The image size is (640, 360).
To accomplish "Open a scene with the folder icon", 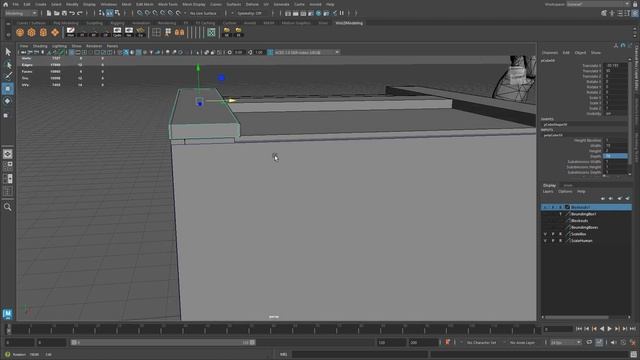I will (57, 13).
